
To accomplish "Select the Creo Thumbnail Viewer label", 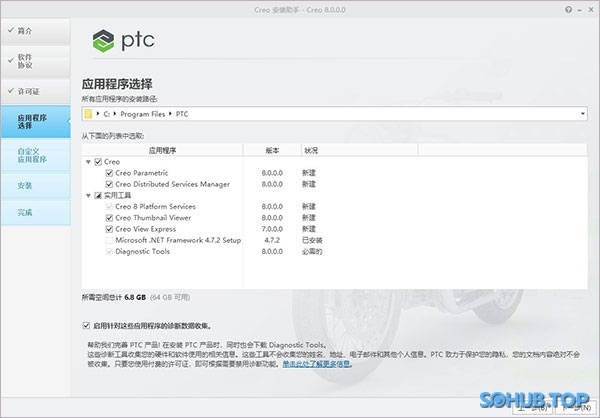I will [153, 218].
